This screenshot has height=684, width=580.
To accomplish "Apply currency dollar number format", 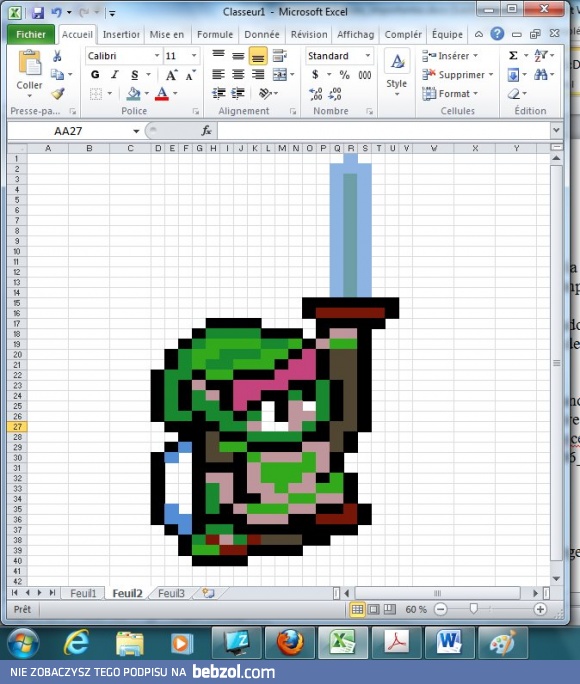I will [x=315, y=75].
